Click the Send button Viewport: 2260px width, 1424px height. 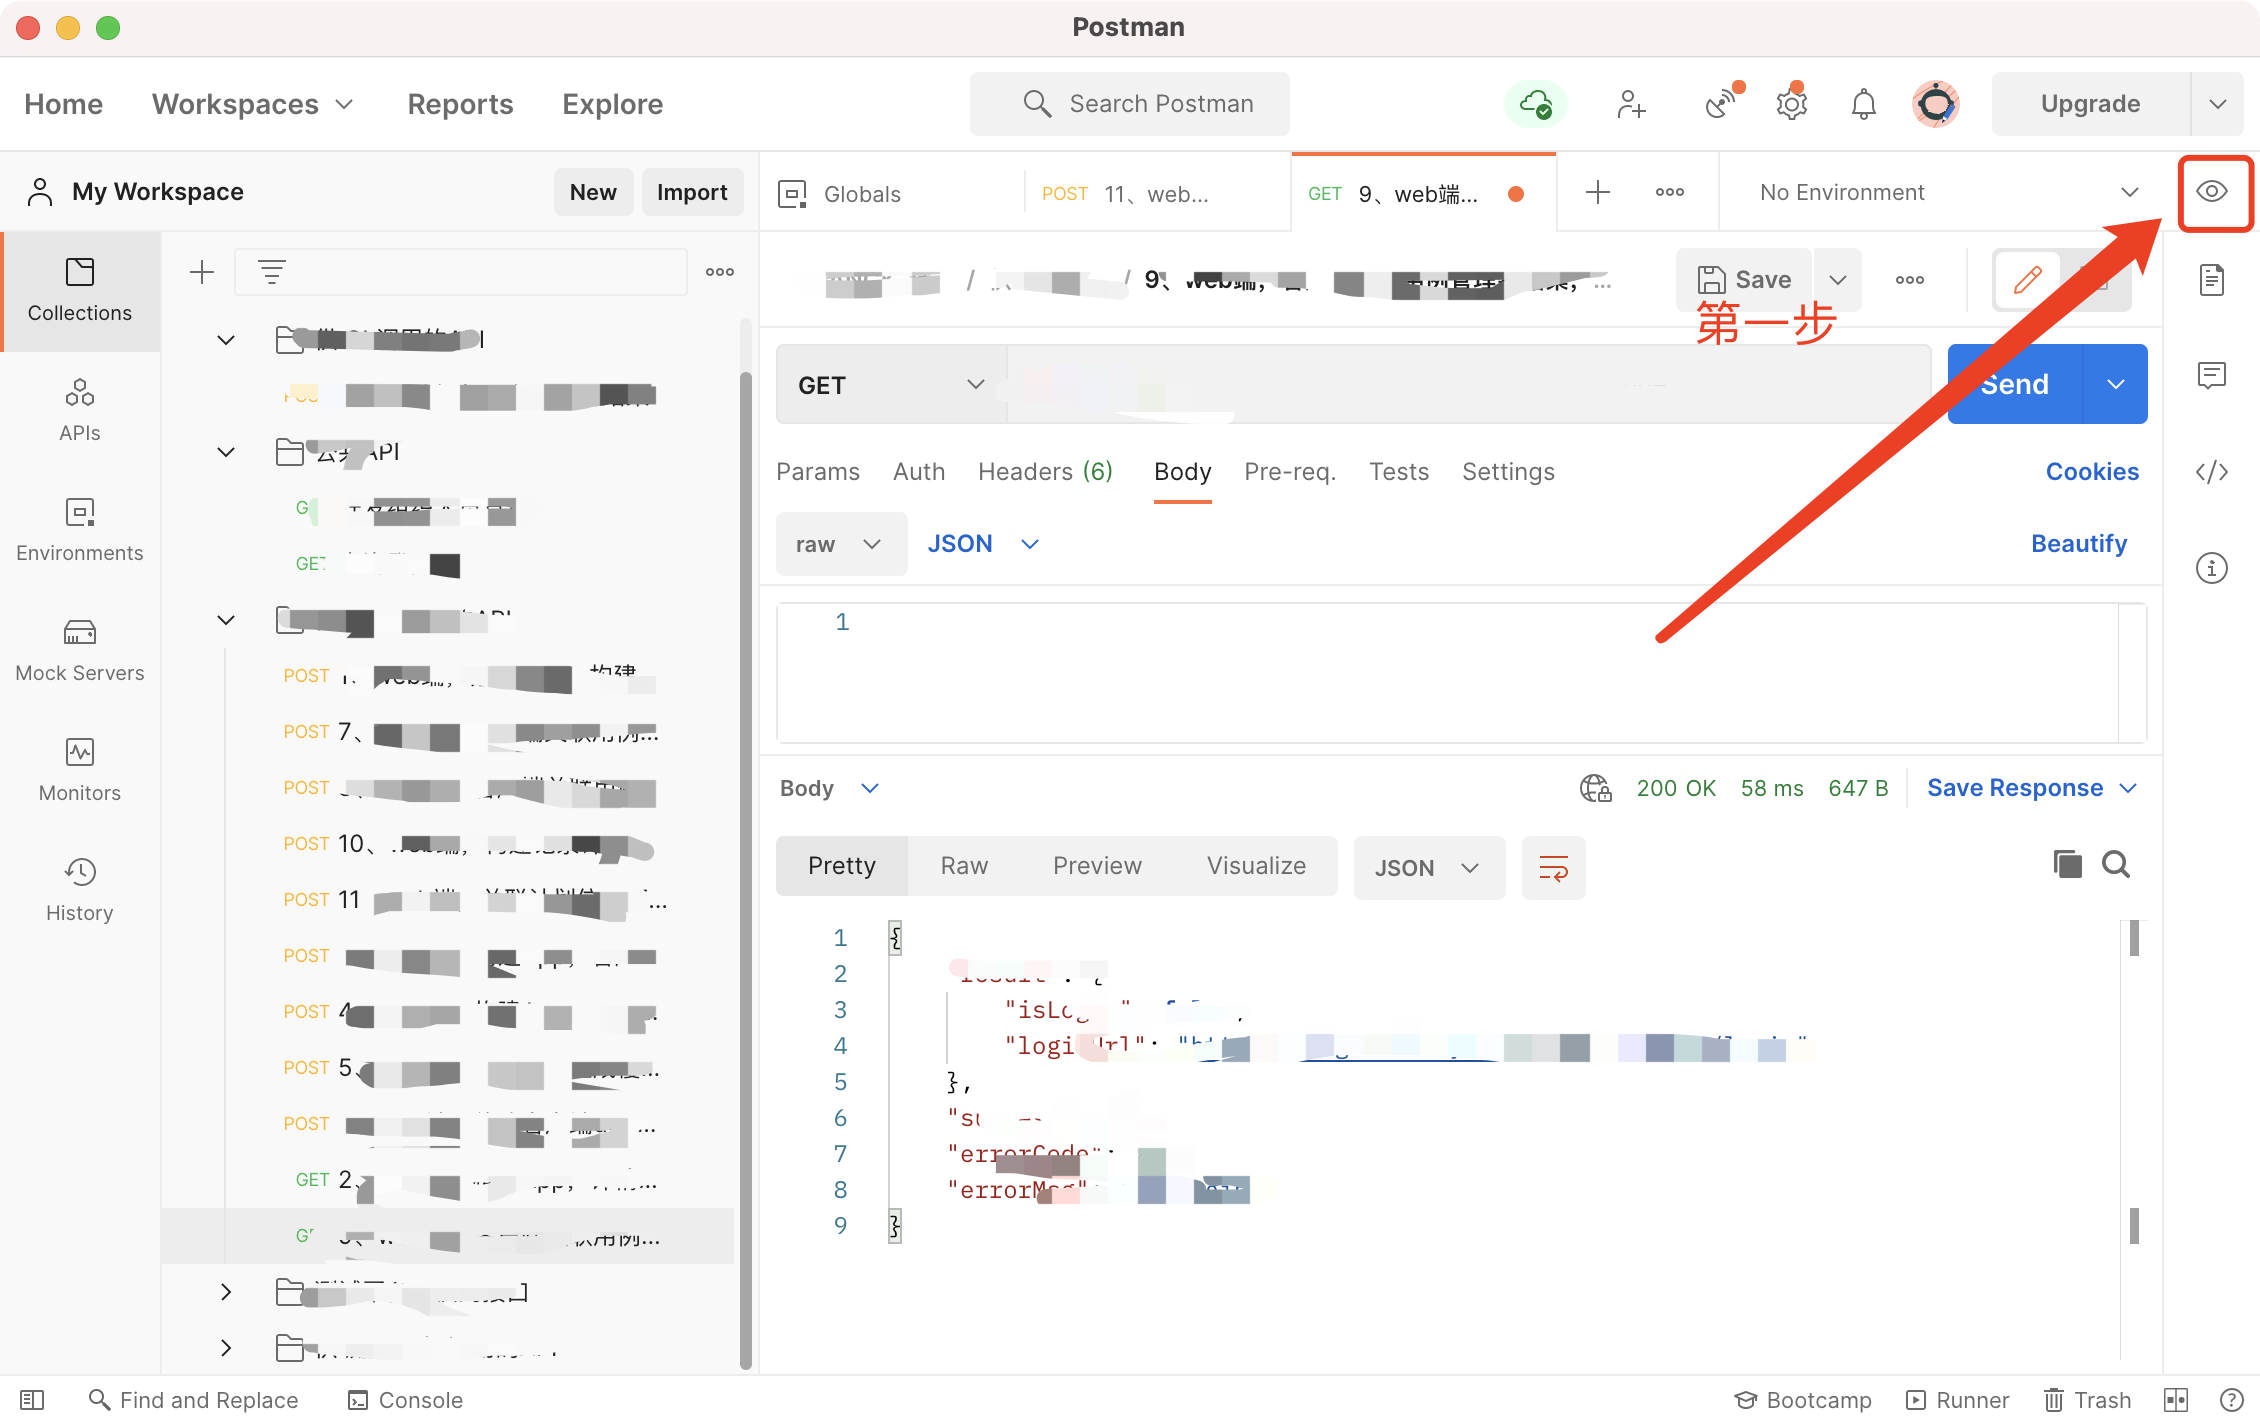click(x=2014, y=384)
